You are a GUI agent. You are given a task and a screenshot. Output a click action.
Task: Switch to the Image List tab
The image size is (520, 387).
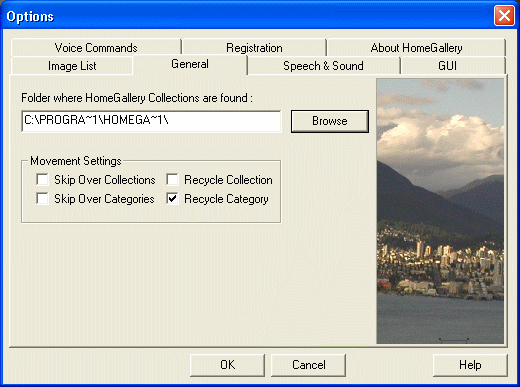click(72, 66)
